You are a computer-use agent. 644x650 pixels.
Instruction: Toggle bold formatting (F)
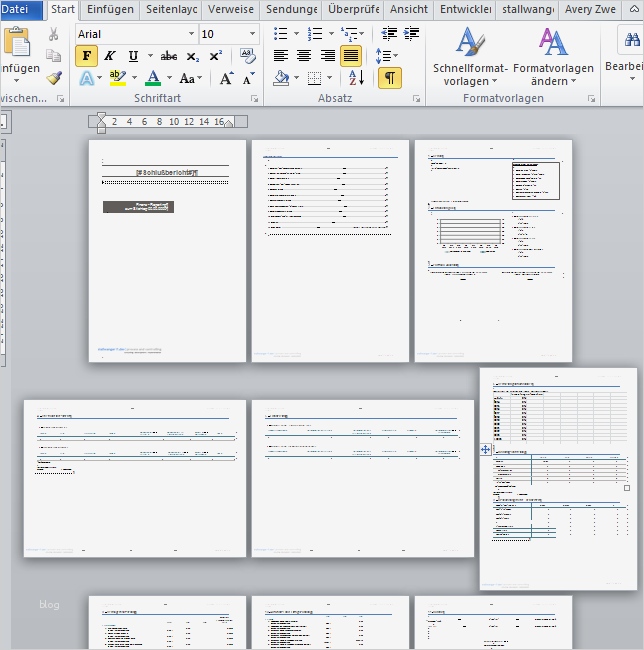(87, 56)
